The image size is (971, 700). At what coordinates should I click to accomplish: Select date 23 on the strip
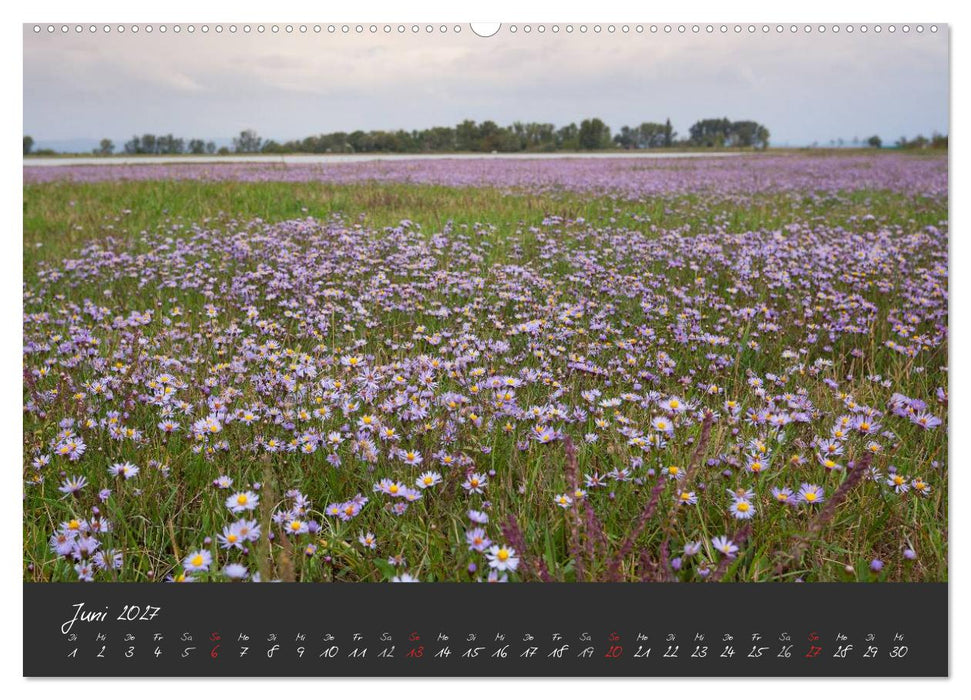coord(699,652)
